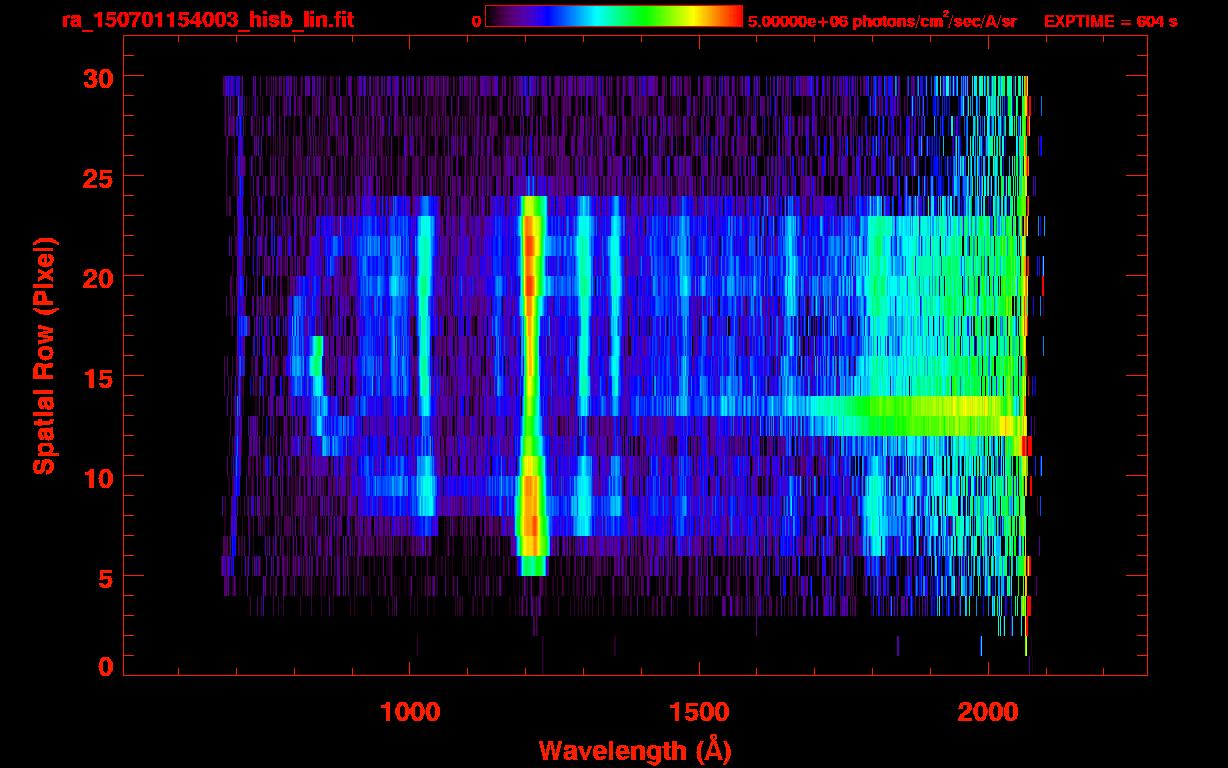Click the 1000 tick label on the wavelength axis
The width and height of the screenshot is (1228, 768).
[x=411, y=712]
